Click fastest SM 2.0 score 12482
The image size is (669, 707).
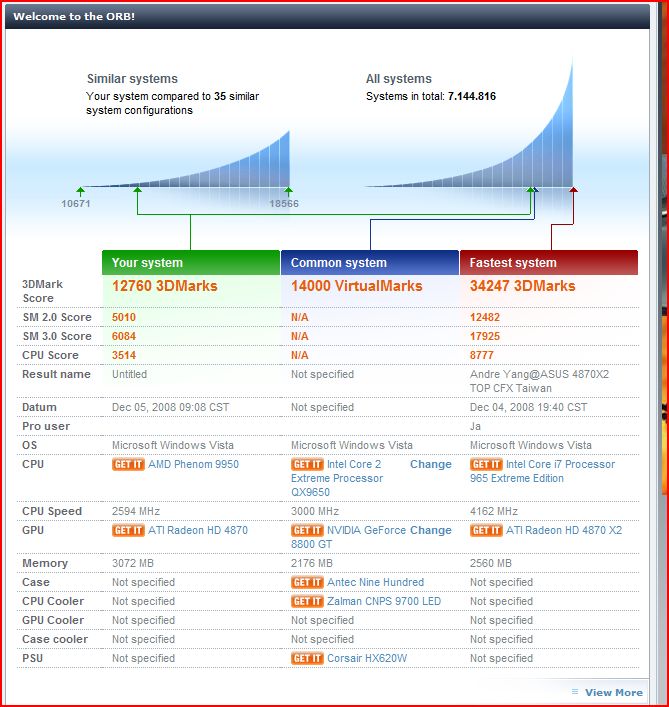click(x=485, y=317)
